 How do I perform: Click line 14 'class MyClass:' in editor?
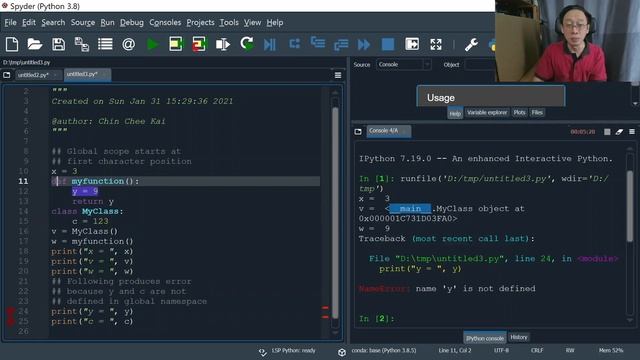click(x=87, y=211)
